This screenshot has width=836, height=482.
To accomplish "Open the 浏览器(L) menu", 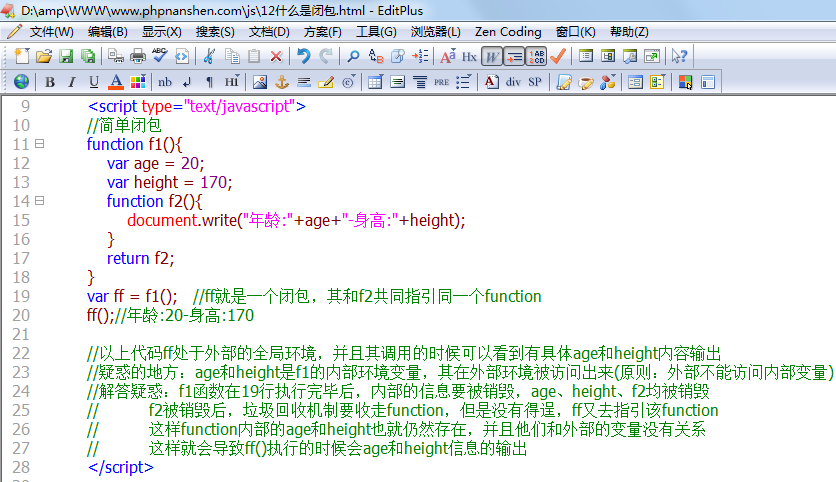I will (x=436, y=32).
